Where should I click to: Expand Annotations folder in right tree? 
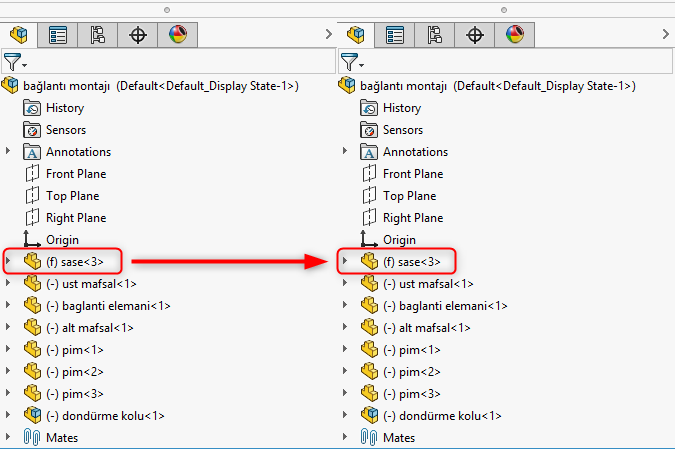tap(345, 151)
